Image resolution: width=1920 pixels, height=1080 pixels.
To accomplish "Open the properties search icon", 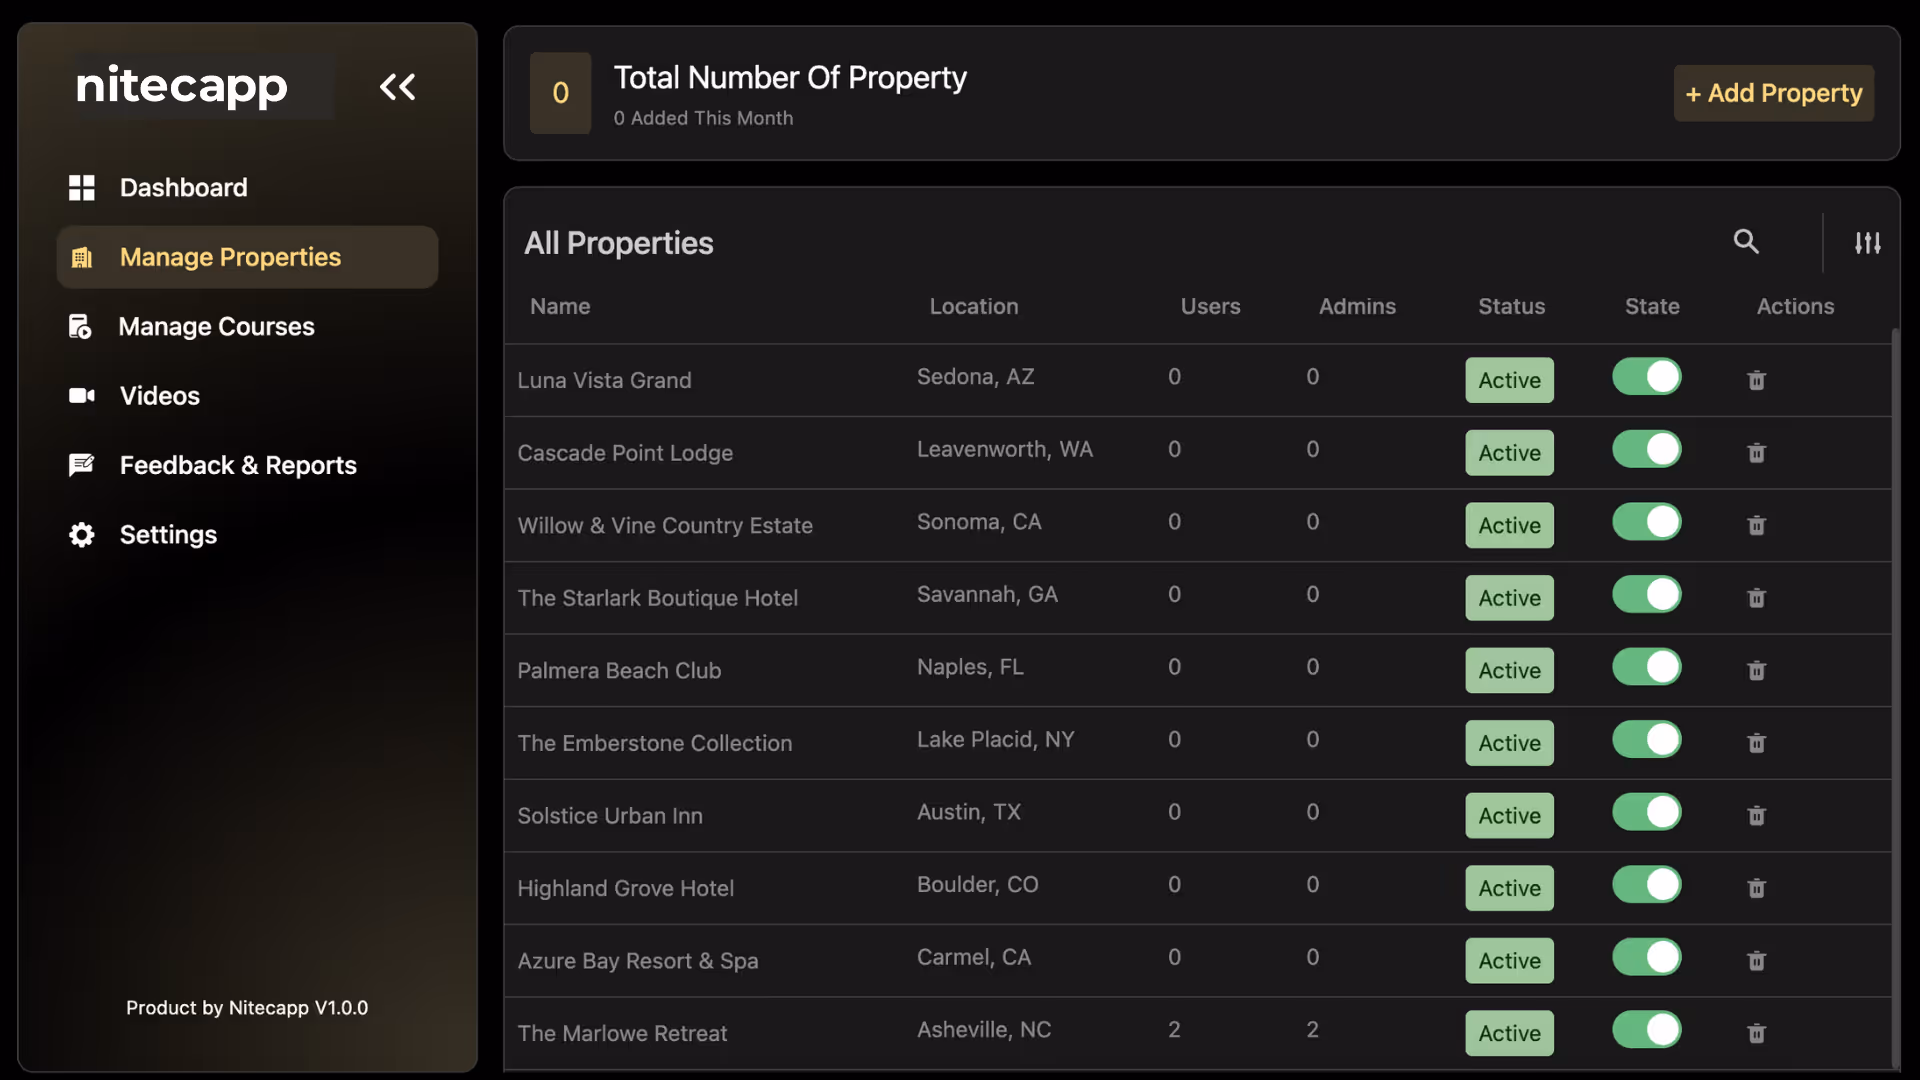I will tap(1746, 241).
